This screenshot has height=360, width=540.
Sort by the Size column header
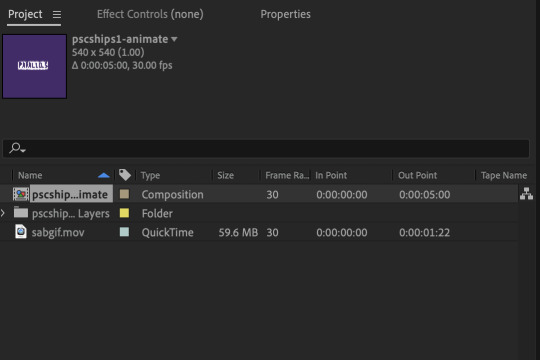(226, 175)
